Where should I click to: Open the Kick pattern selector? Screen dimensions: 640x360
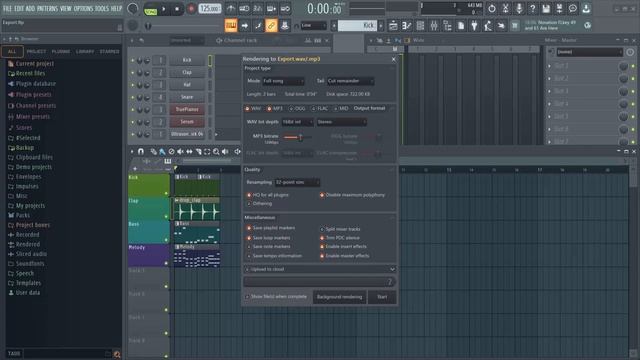pos(358,26)
